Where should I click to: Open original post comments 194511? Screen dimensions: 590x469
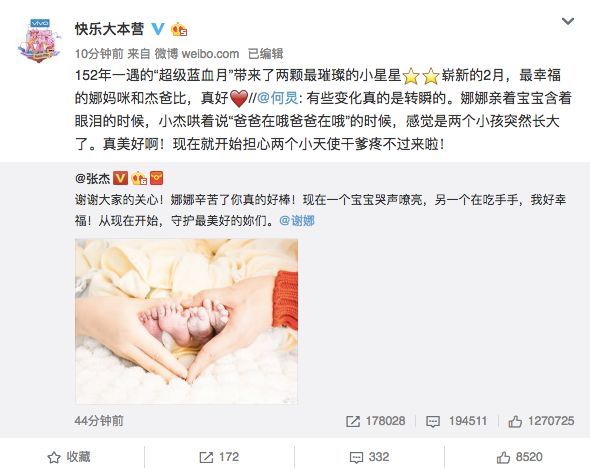coord(456,421)
